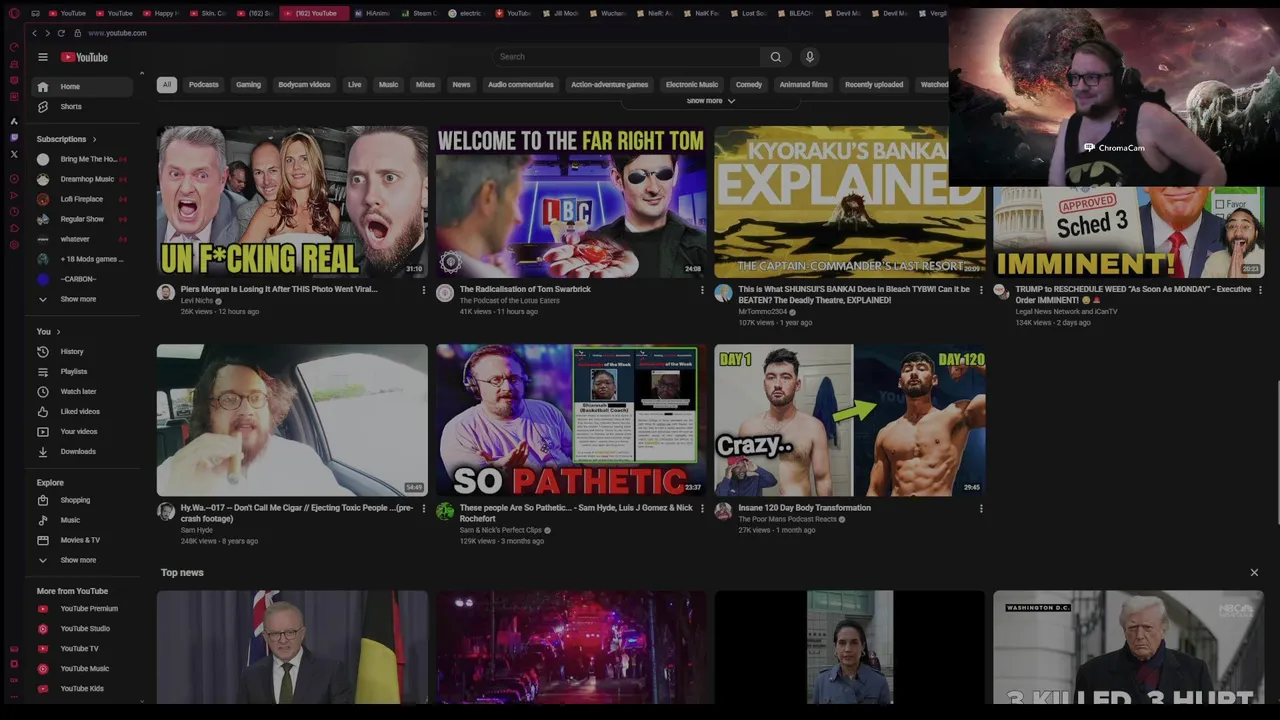The width and height of the screenshot is (1280, 720).
Task: Open the You section chevron
Action: (x=58, y=332)
